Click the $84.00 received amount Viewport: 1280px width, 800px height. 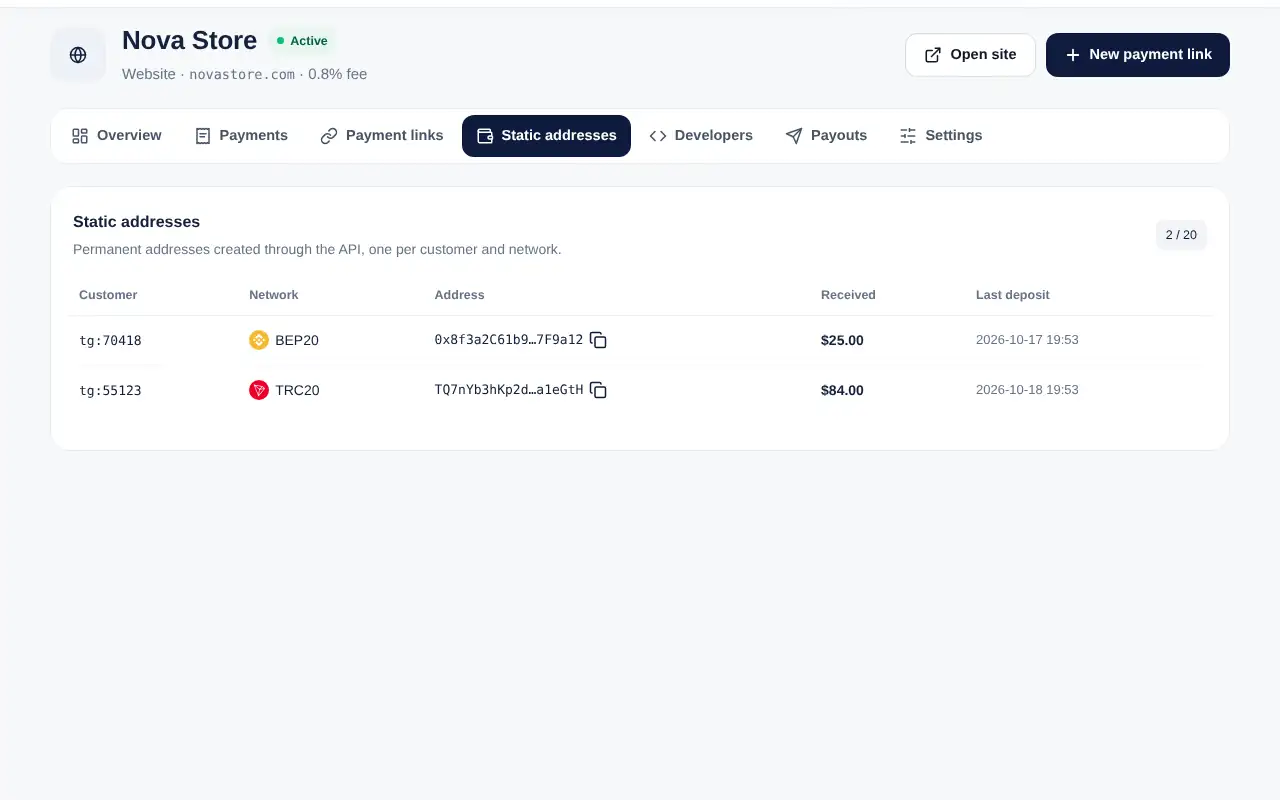[842, 390]
